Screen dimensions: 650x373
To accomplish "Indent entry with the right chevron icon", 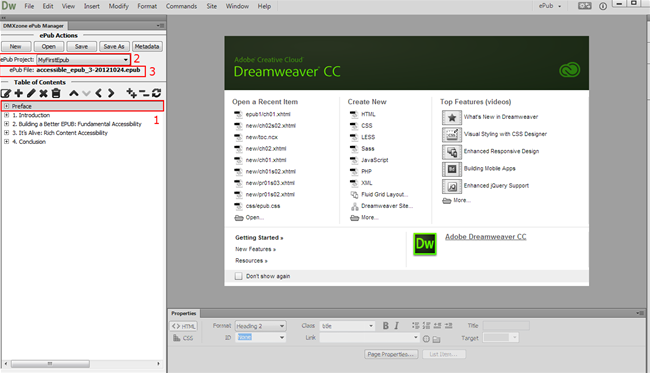I will click(111, 93).
